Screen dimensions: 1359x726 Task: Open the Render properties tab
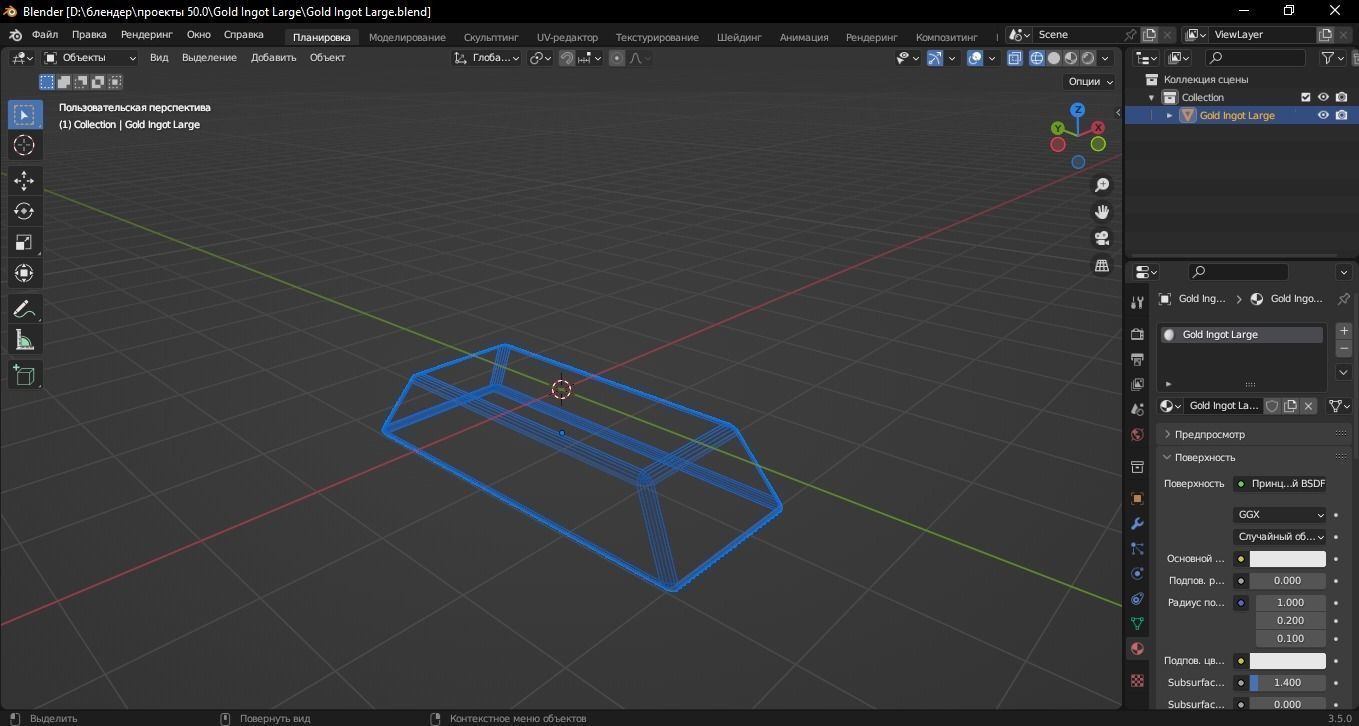pyautogui.click(x=1137, y=334)
